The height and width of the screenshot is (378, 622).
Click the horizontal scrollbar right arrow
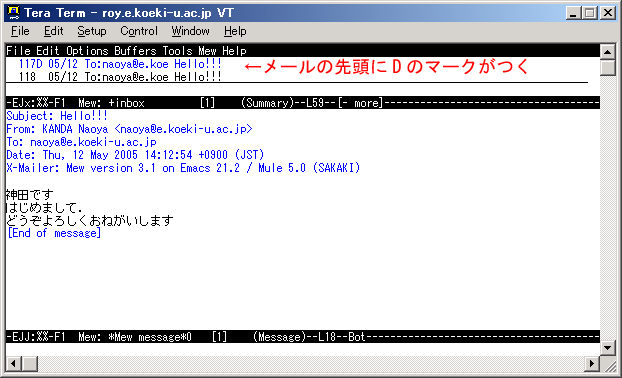(592, 363)
